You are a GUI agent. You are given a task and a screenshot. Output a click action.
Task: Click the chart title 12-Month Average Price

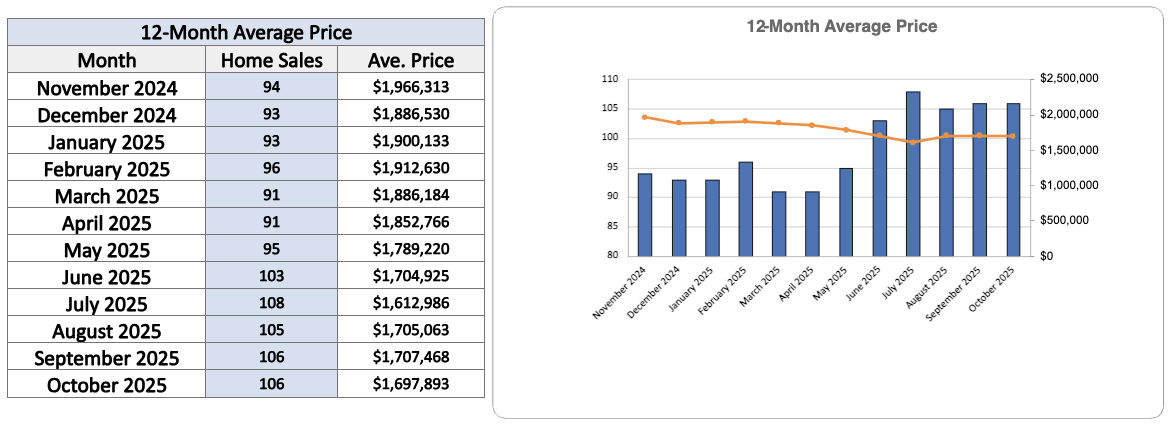click(842, 27)
